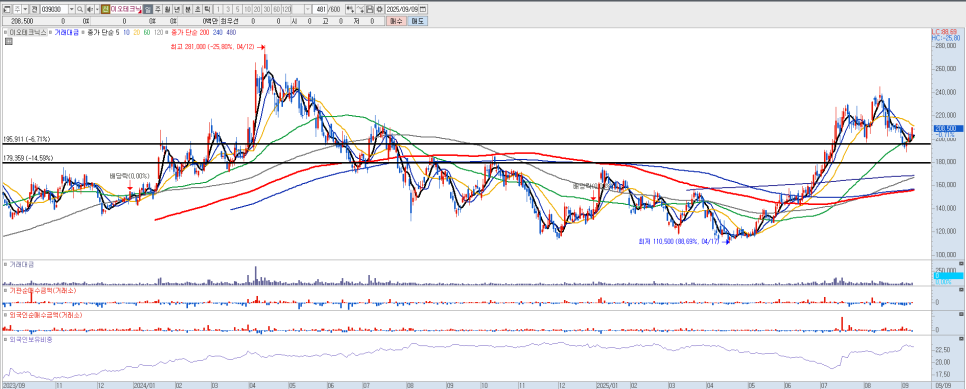Click the 매도 sell button
The width and height of the screenshot is (966, 389).
click(417, 21)
